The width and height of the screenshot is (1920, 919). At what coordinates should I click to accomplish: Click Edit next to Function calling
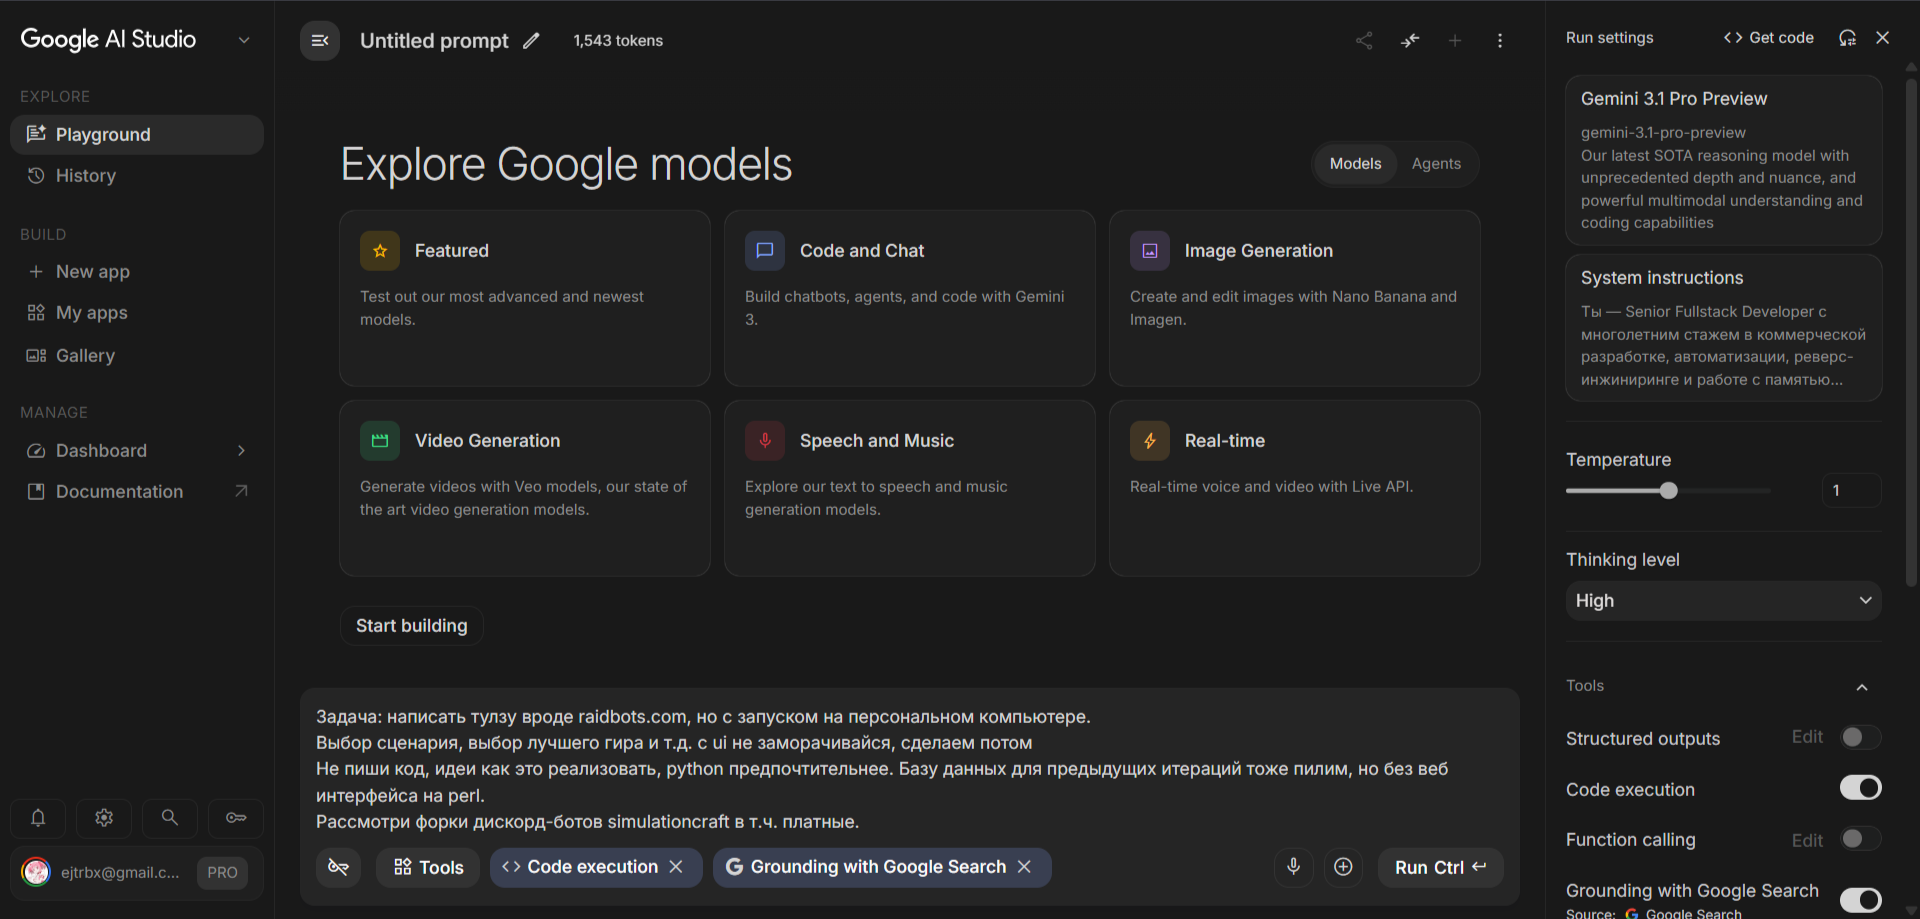tap(1807, 840)
